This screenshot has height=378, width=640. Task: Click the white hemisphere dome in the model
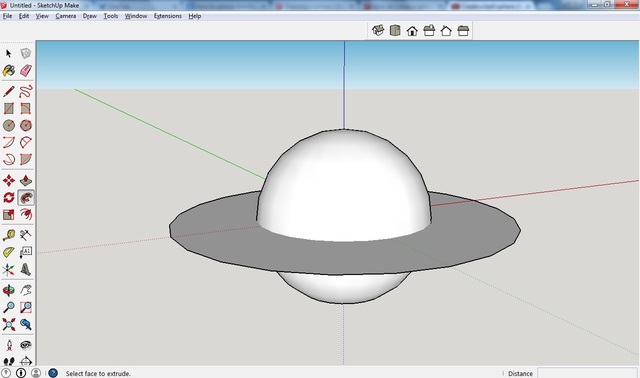[344, 184]
